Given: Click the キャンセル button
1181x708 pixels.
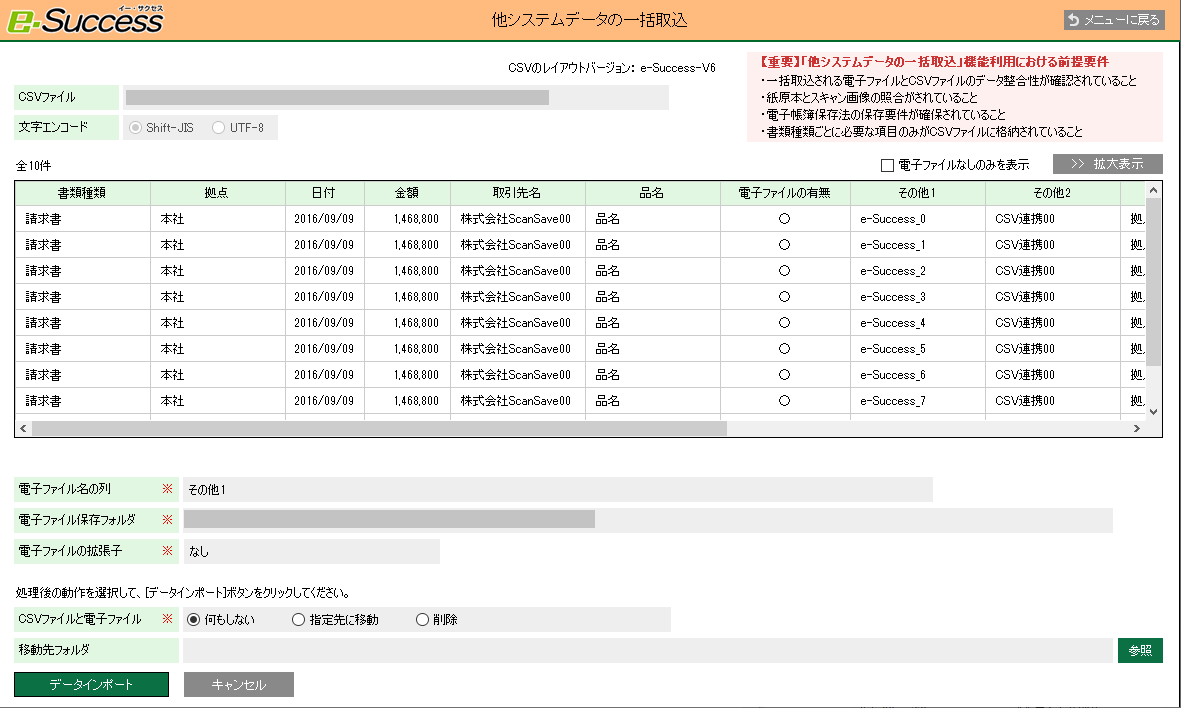Looking at the screenshot, I should (239, 685).
